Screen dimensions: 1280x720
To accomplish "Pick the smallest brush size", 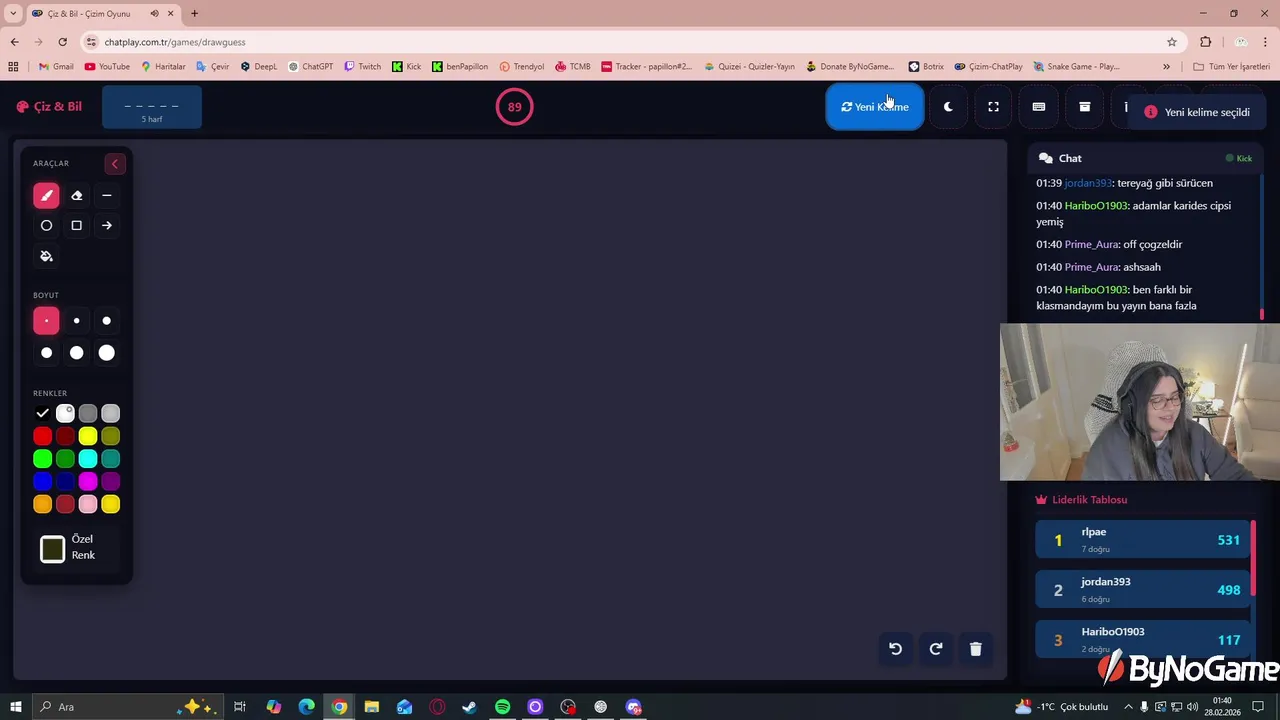I will 46,321.
